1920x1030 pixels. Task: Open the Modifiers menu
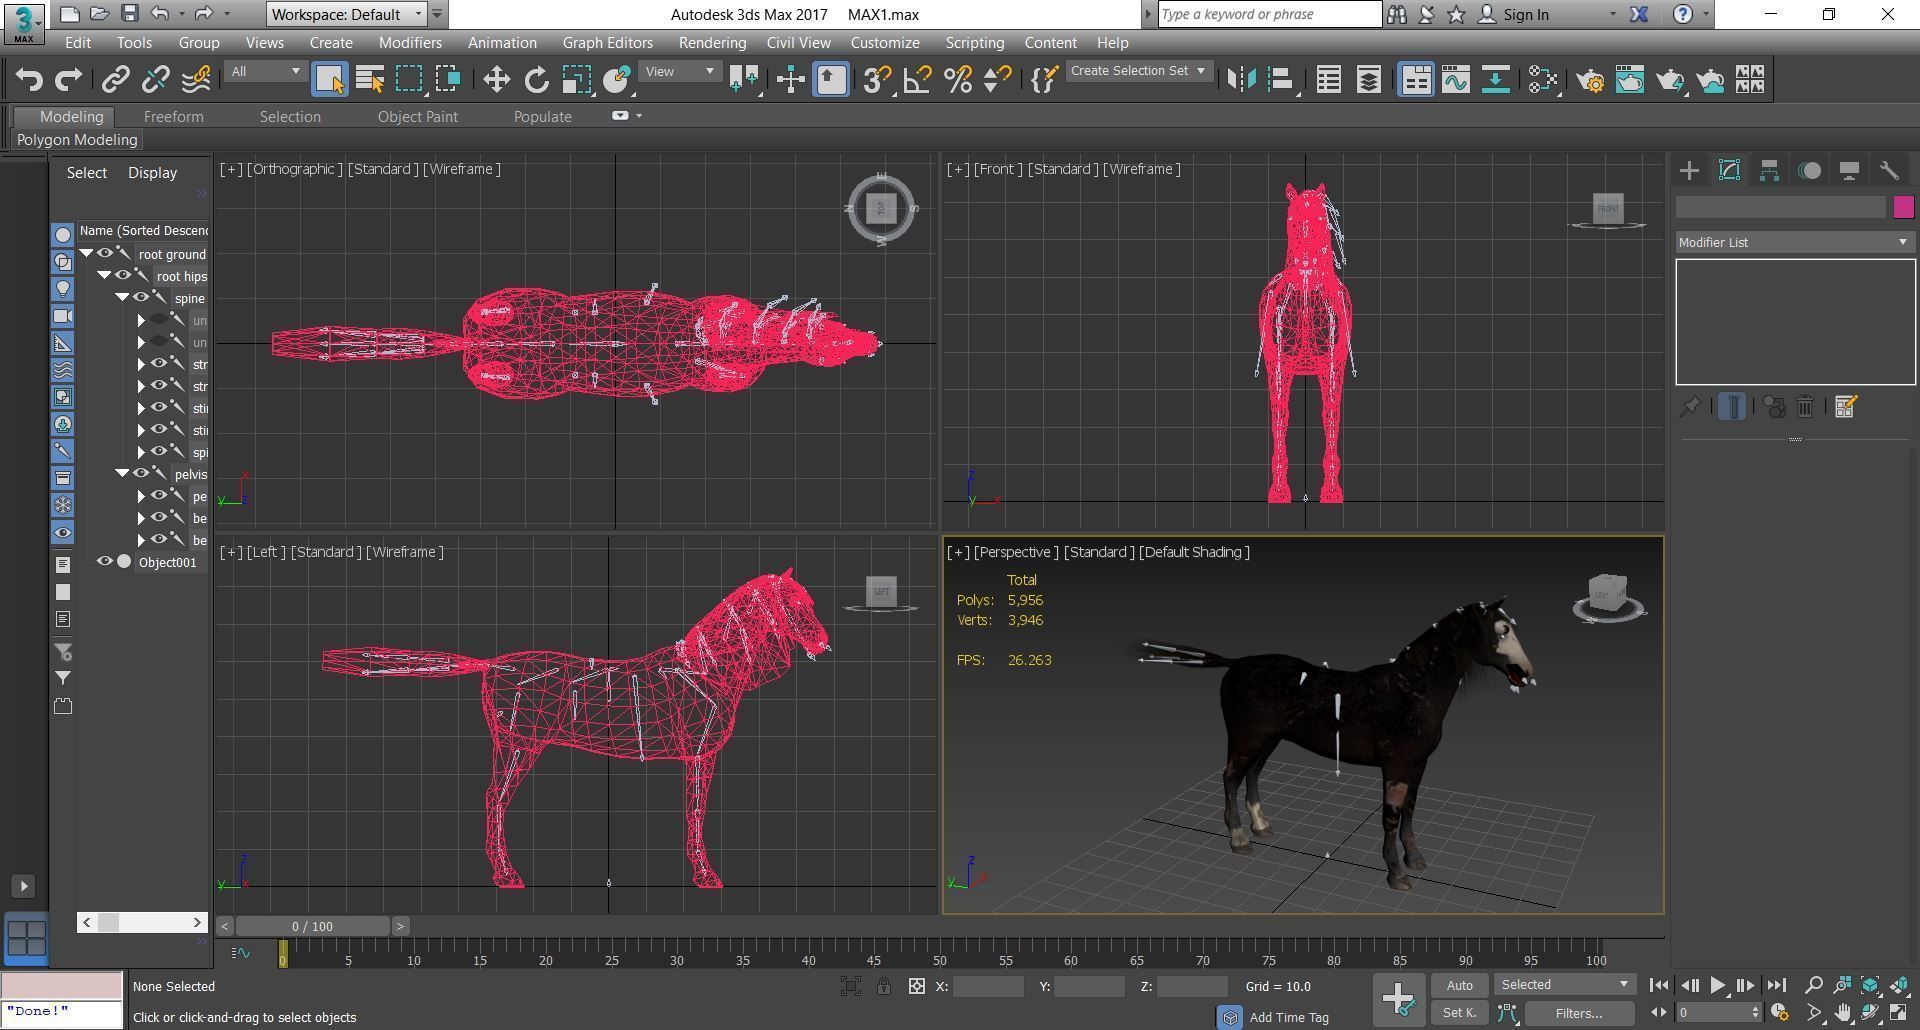tap(410, 43)
